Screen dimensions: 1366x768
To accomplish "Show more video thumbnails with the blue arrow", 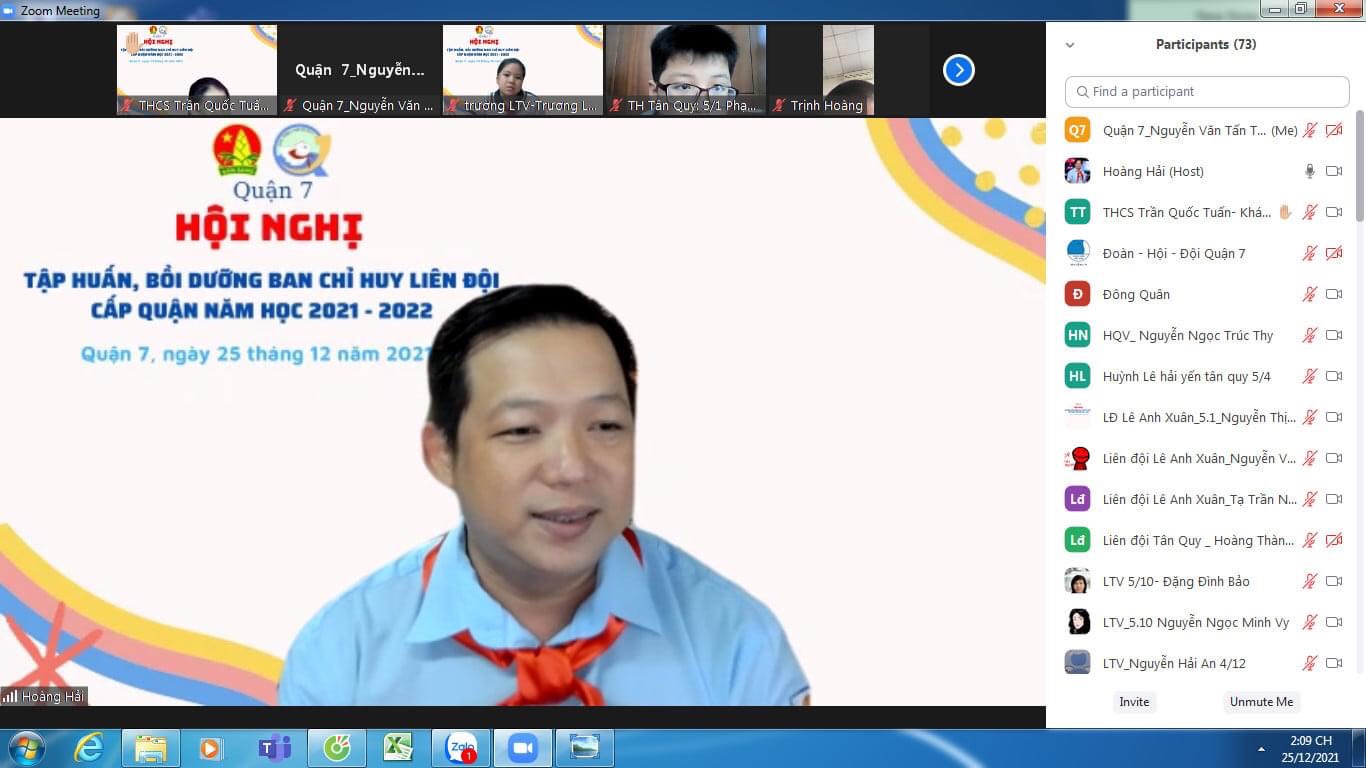I will [959, 70].
